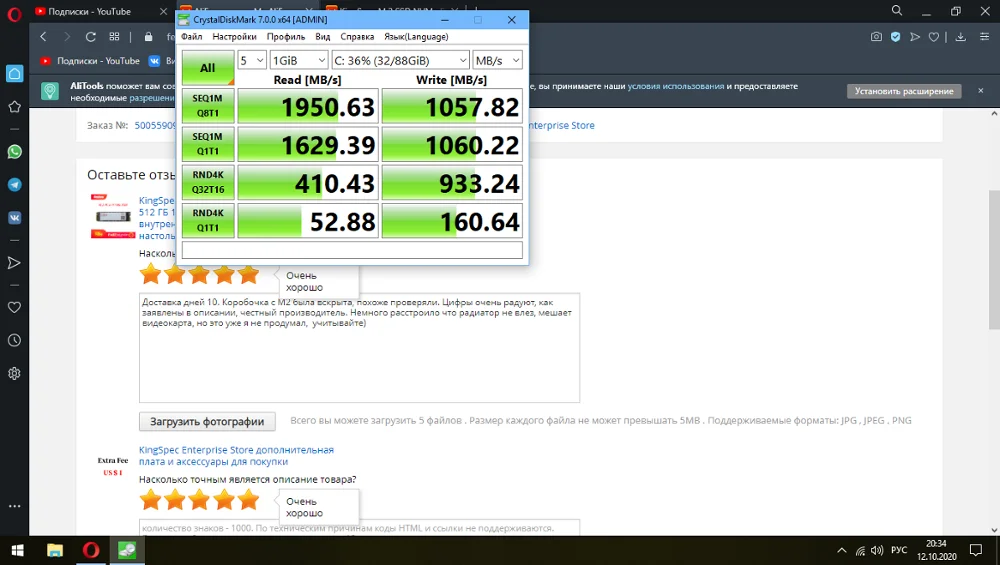This screenshot has height=565, width=1000.
Task: Open the Speed Dial grid icon
Action: (114, 37)
